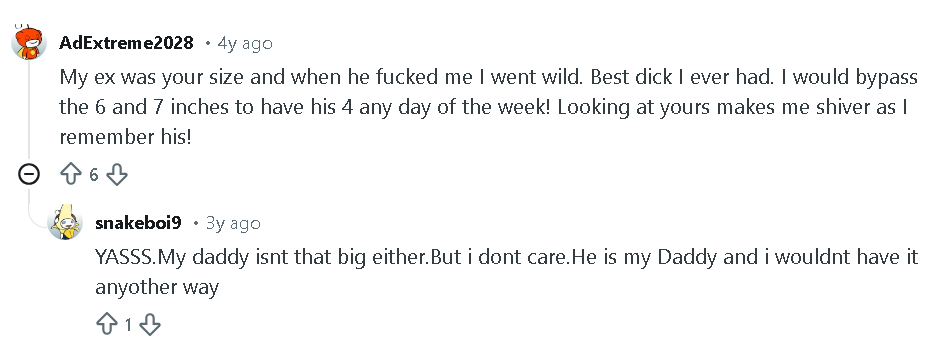939x364 pixels.
Task: Open permalink from '3y ago' timestamp
Action: point(234,223)
